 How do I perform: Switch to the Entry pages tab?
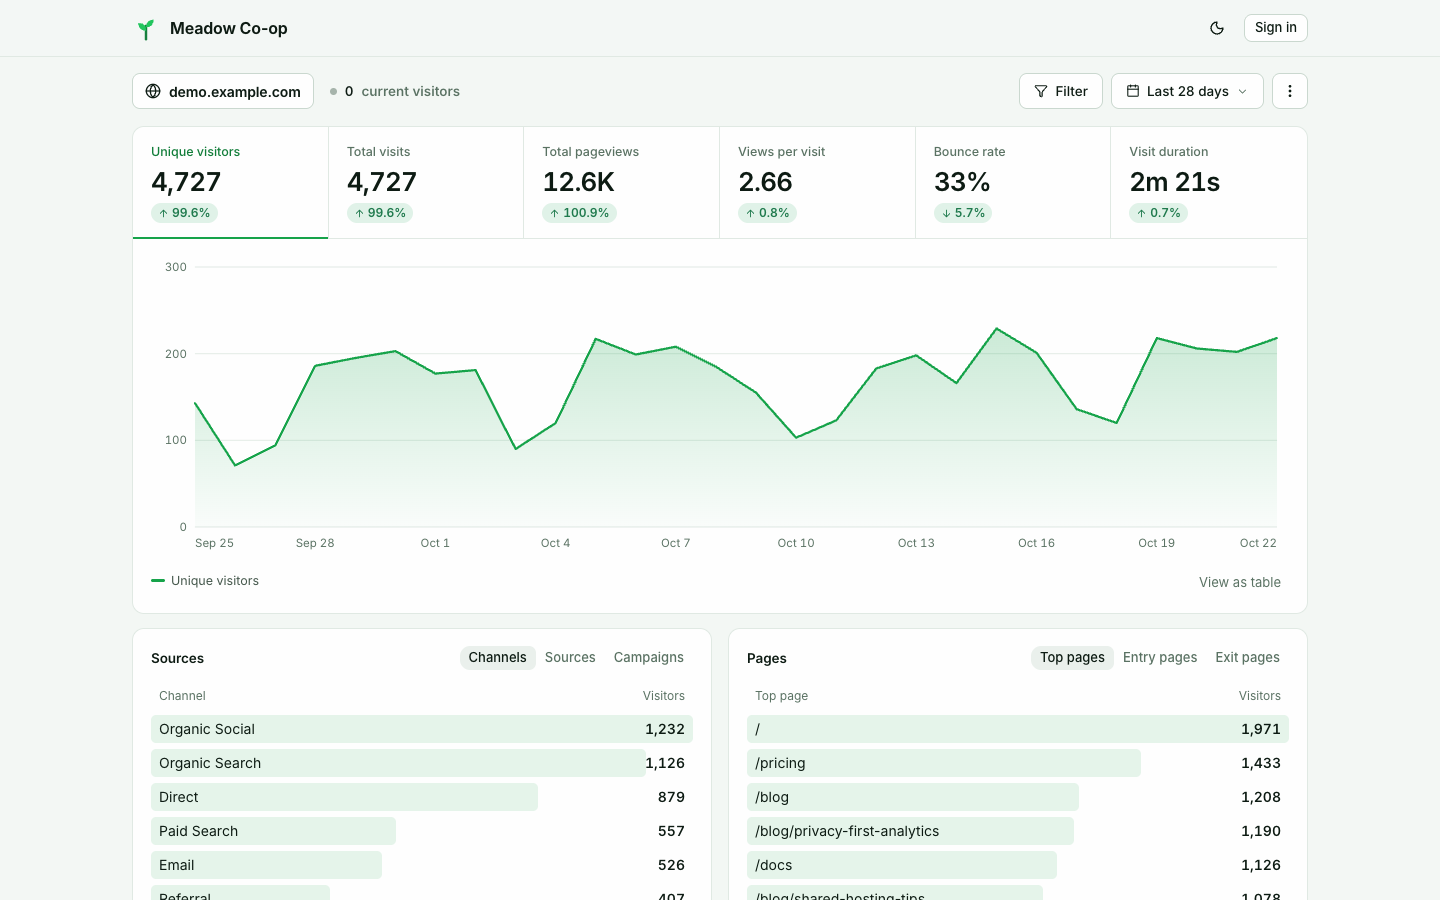tap(1160, 657)
